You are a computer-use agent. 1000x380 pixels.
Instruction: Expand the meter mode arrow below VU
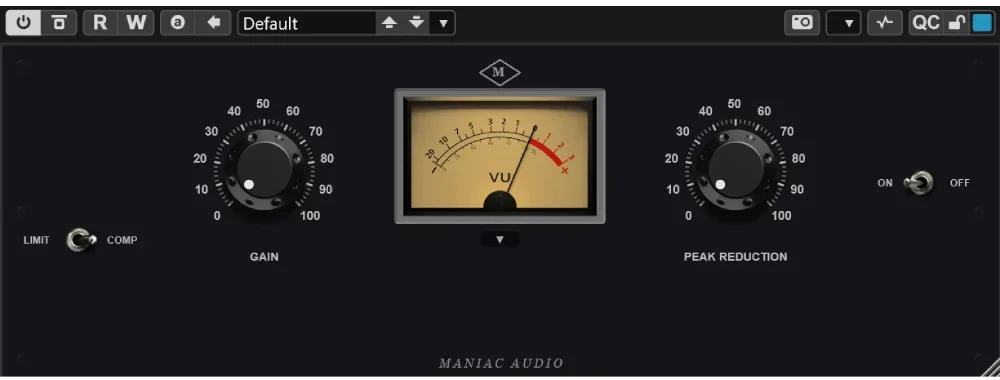point(500,240)
